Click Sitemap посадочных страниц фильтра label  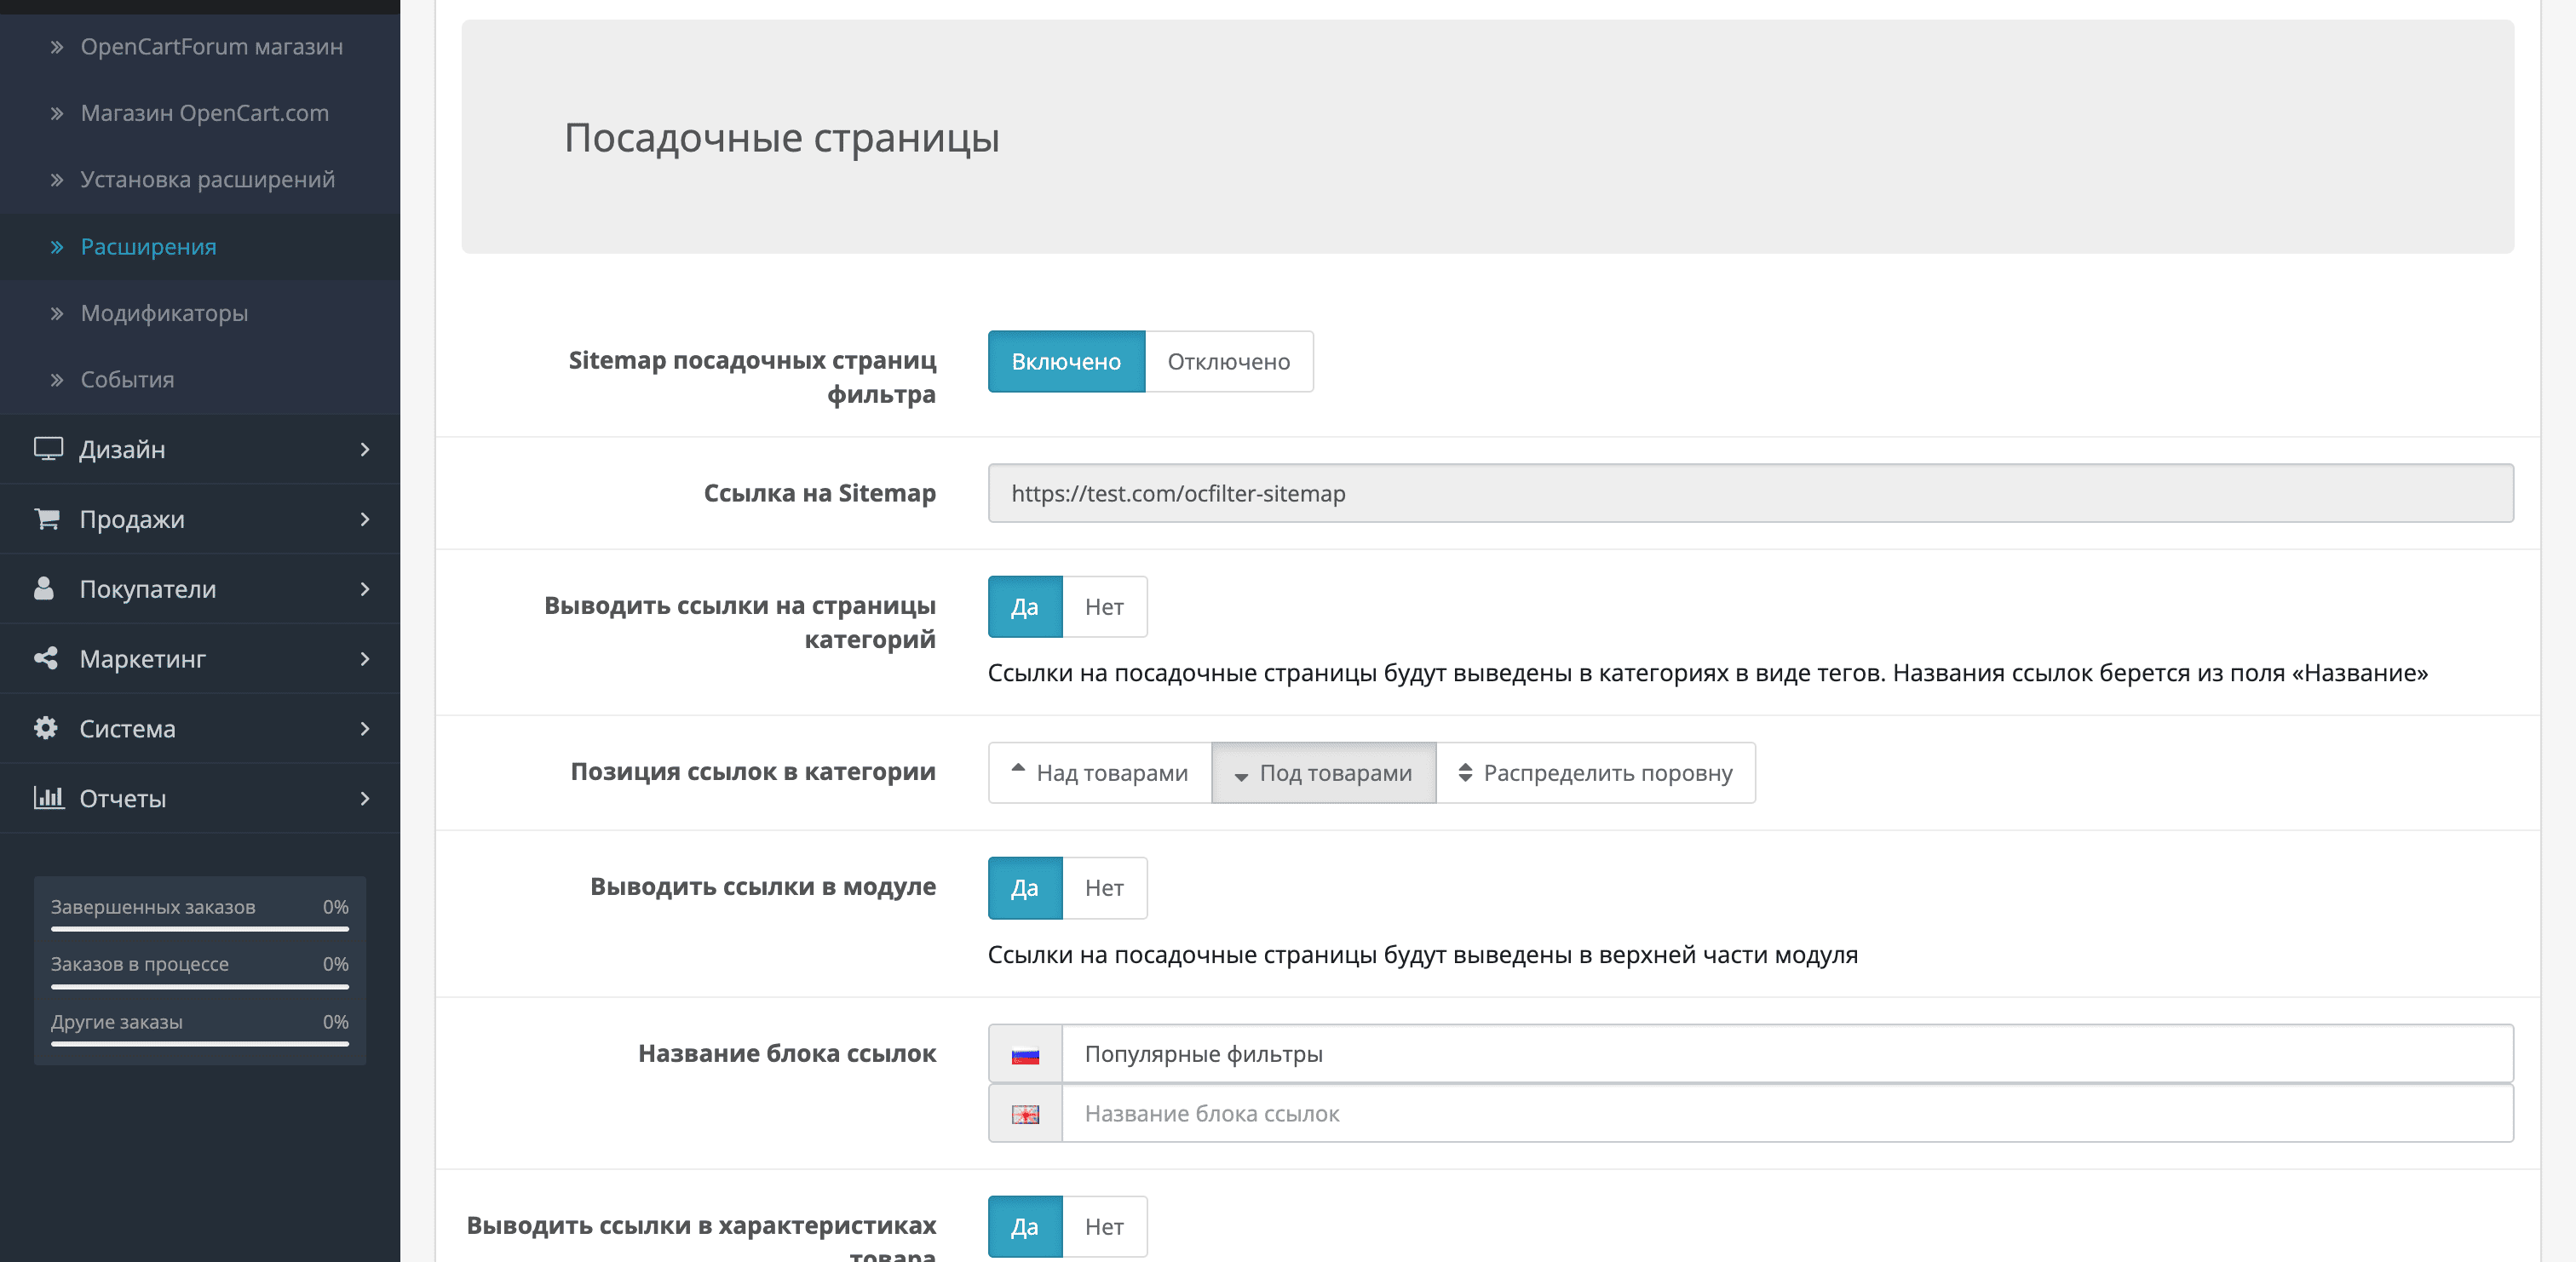pos(752,377)
